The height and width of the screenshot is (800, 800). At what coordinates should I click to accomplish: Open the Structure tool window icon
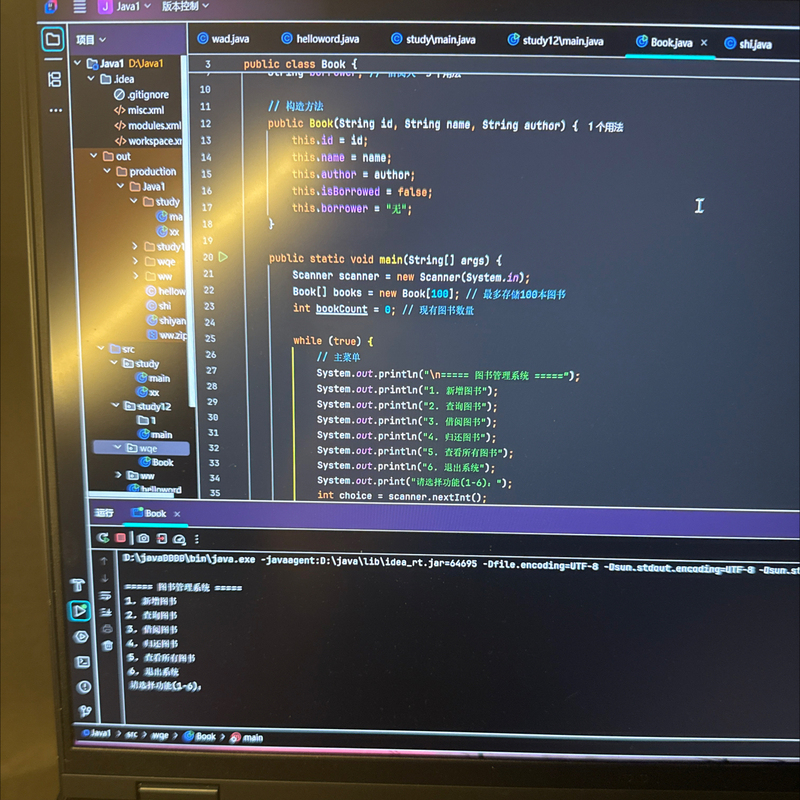[x=54, y=80]
